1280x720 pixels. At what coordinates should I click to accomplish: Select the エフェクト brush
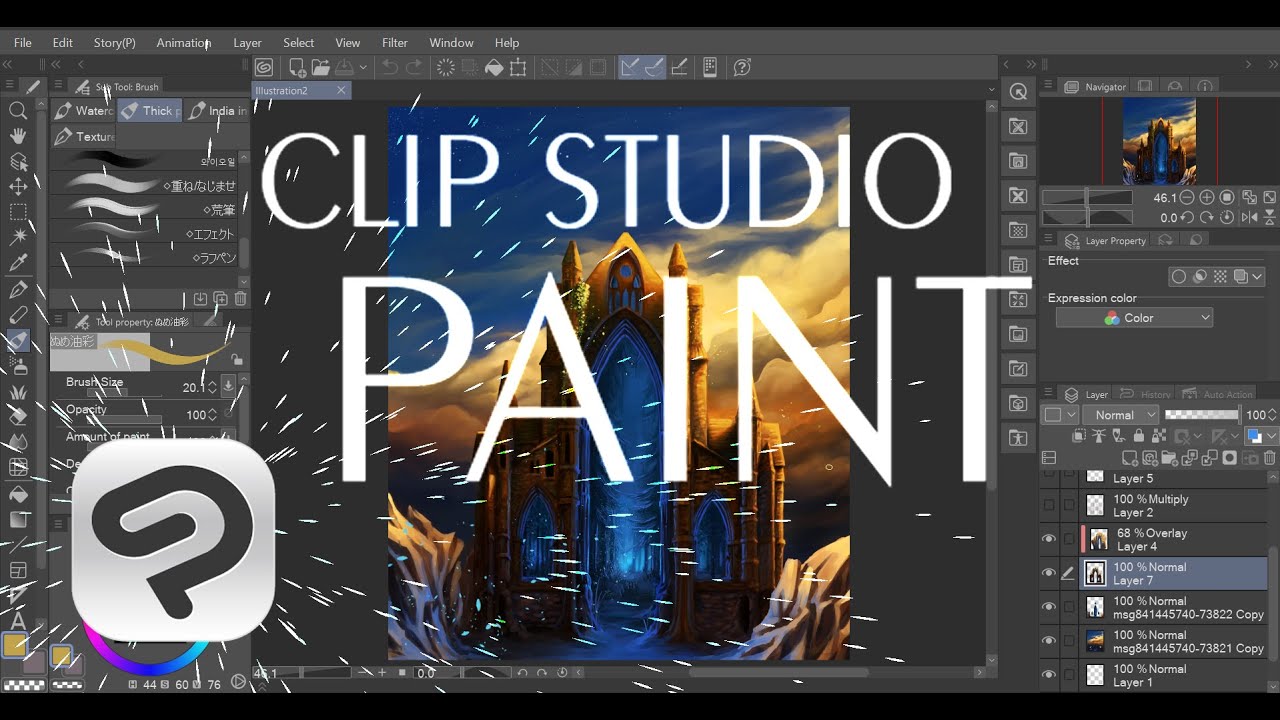tap(144, 234)
